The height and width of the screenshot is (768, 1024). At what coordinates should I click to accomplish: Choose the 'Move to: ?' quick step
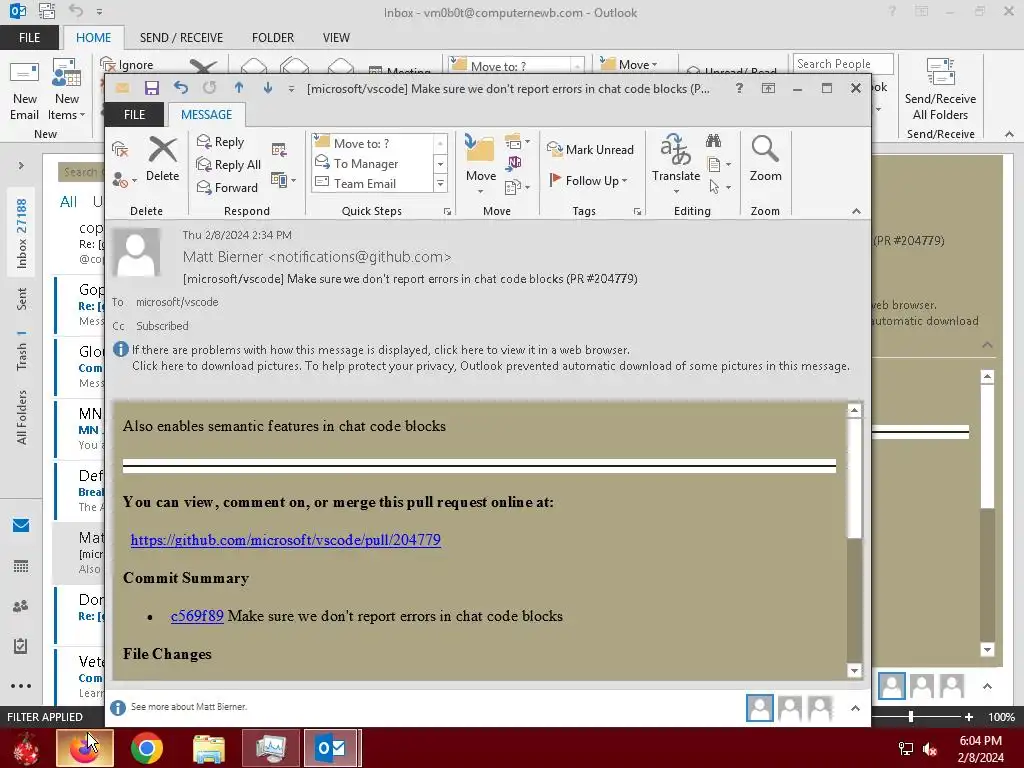tap(371, 143)
